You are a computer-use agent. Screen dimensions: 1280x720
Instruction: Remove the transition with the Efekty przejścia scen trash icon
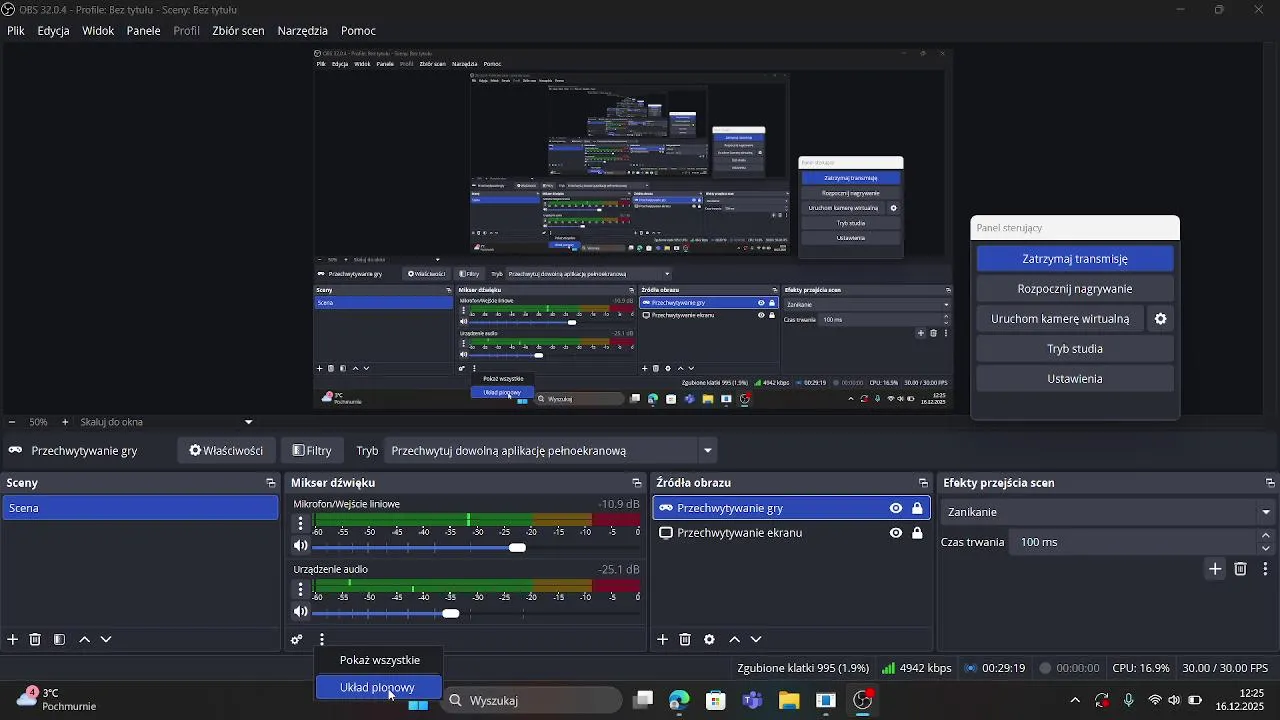pyautogui.click(x=1241, y=569)
